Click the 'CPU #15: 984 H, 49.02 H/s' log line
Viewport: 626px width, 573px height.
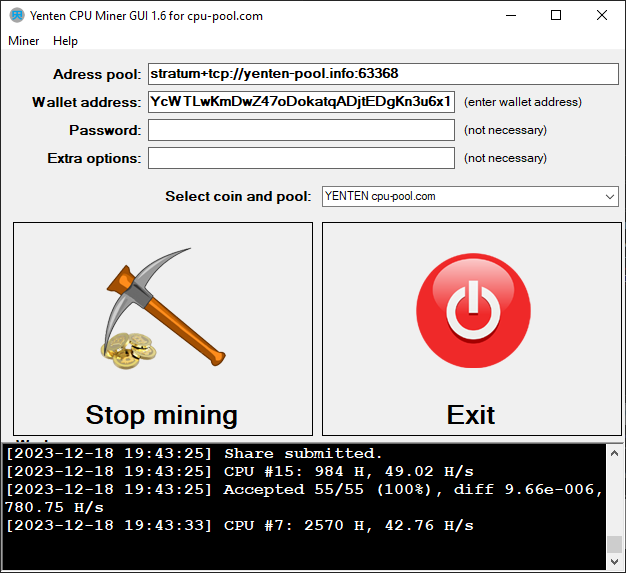pyautogui.click(x=240, y=472)
